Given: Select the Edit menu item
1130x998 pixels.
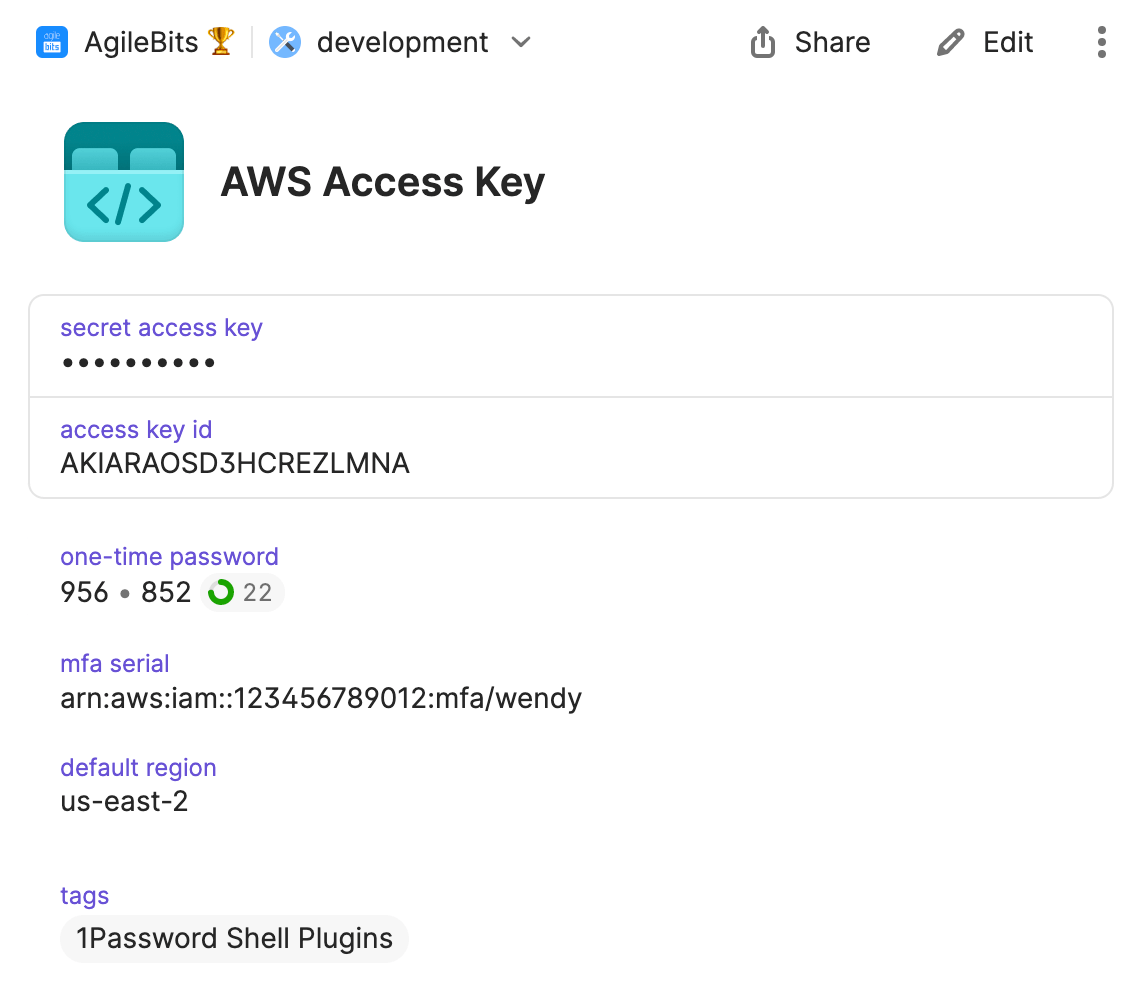Looking at the screenshot, I should click(x=985, y=42).
